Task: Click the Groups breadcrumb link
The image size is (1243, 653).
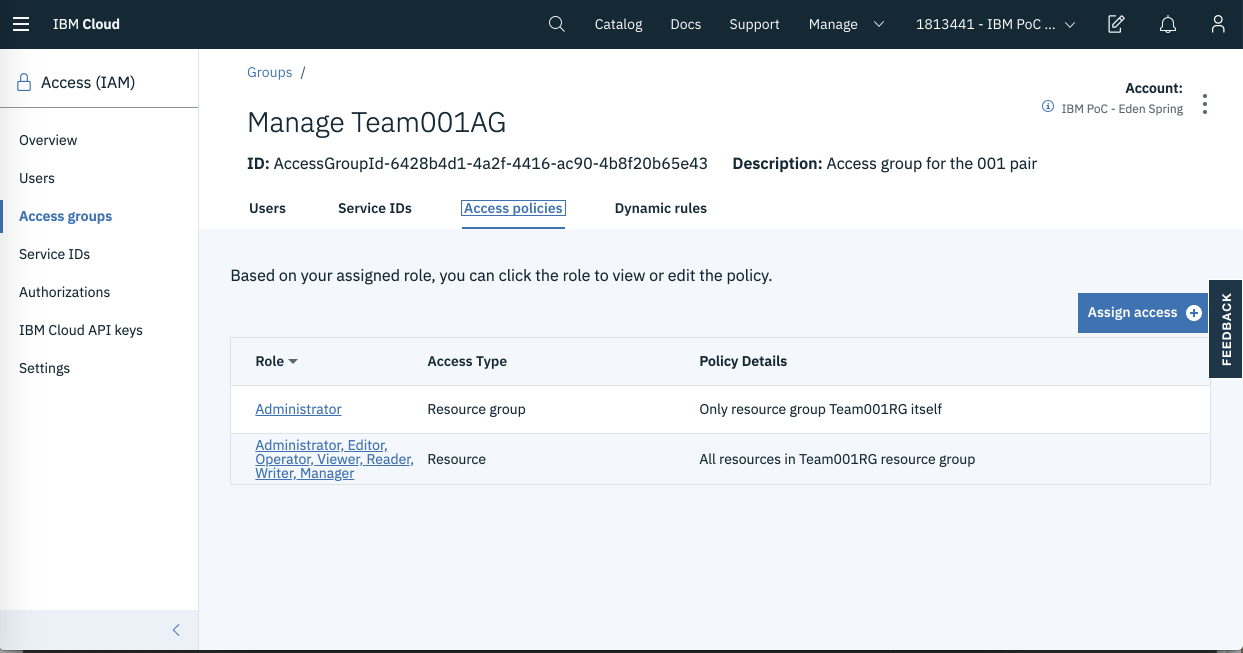Action: 270,72
